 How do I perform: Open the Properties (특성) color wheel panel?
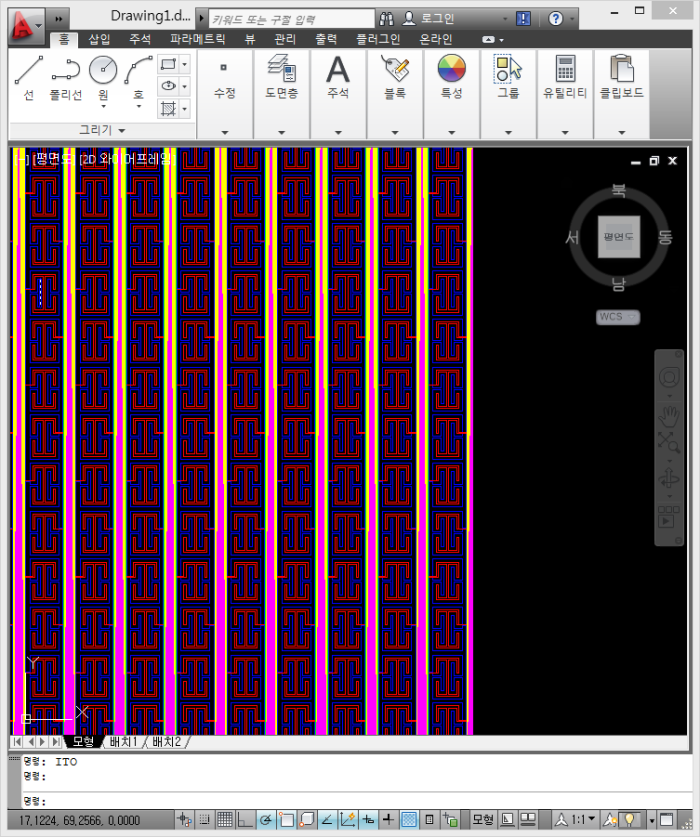click(451, 76)
